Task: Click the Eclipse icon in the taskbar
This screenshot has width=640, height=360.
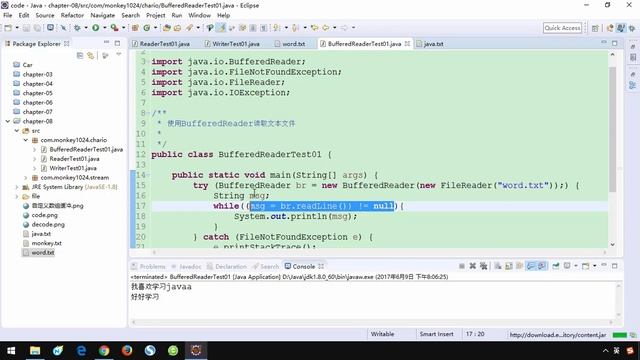Action: pyautogui.click(x=196, y=350)
